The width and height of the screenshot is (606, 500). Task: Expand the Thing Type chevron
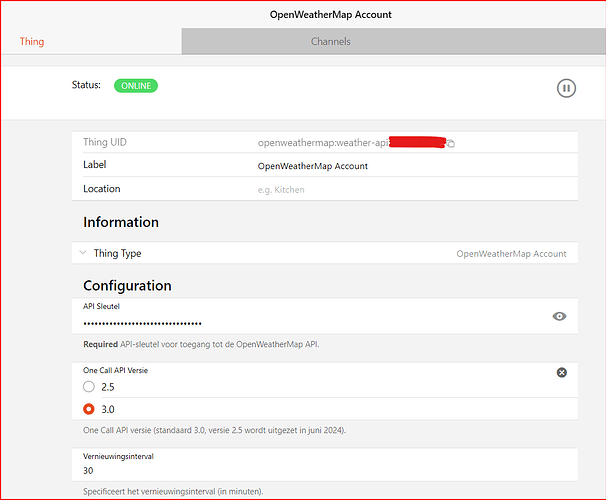point(84,254)
